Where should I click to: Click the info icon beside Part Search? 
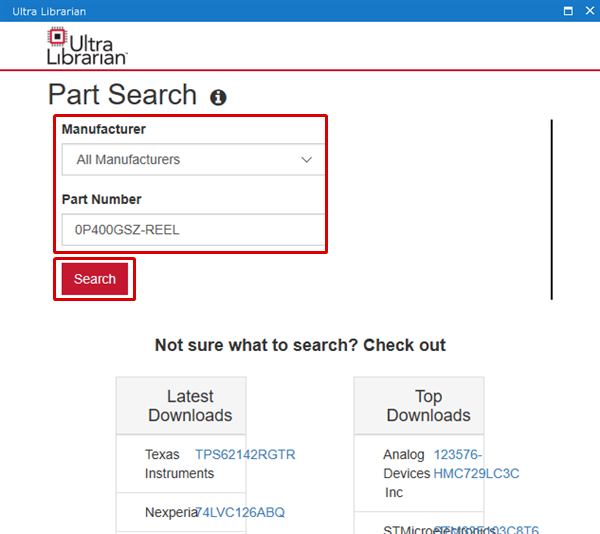pyautogui.click(x=218, y=98)
